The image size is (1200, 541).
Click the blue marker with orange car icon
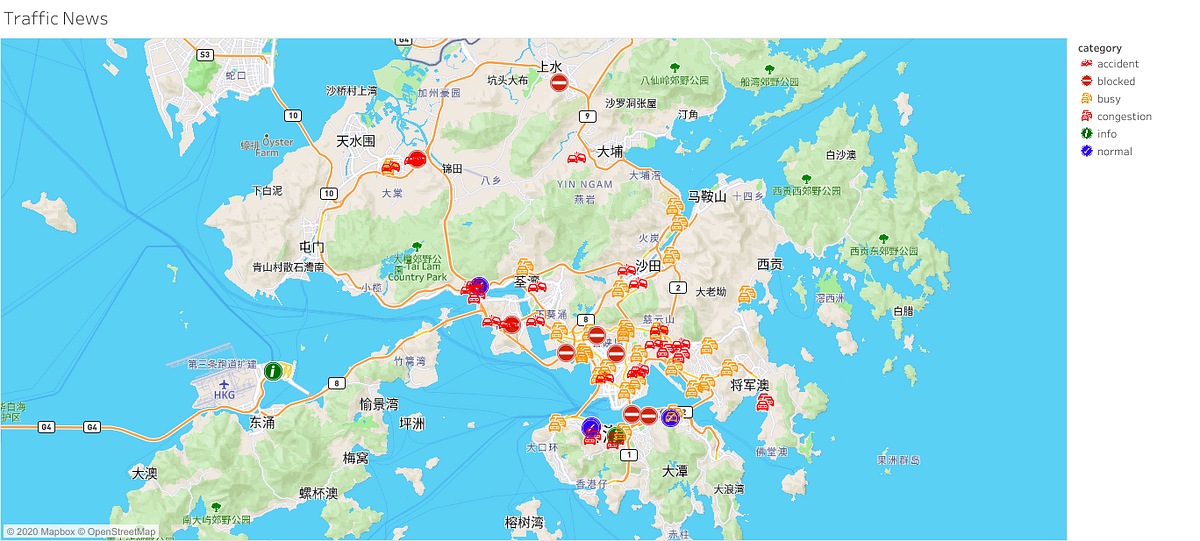point(671,416)
